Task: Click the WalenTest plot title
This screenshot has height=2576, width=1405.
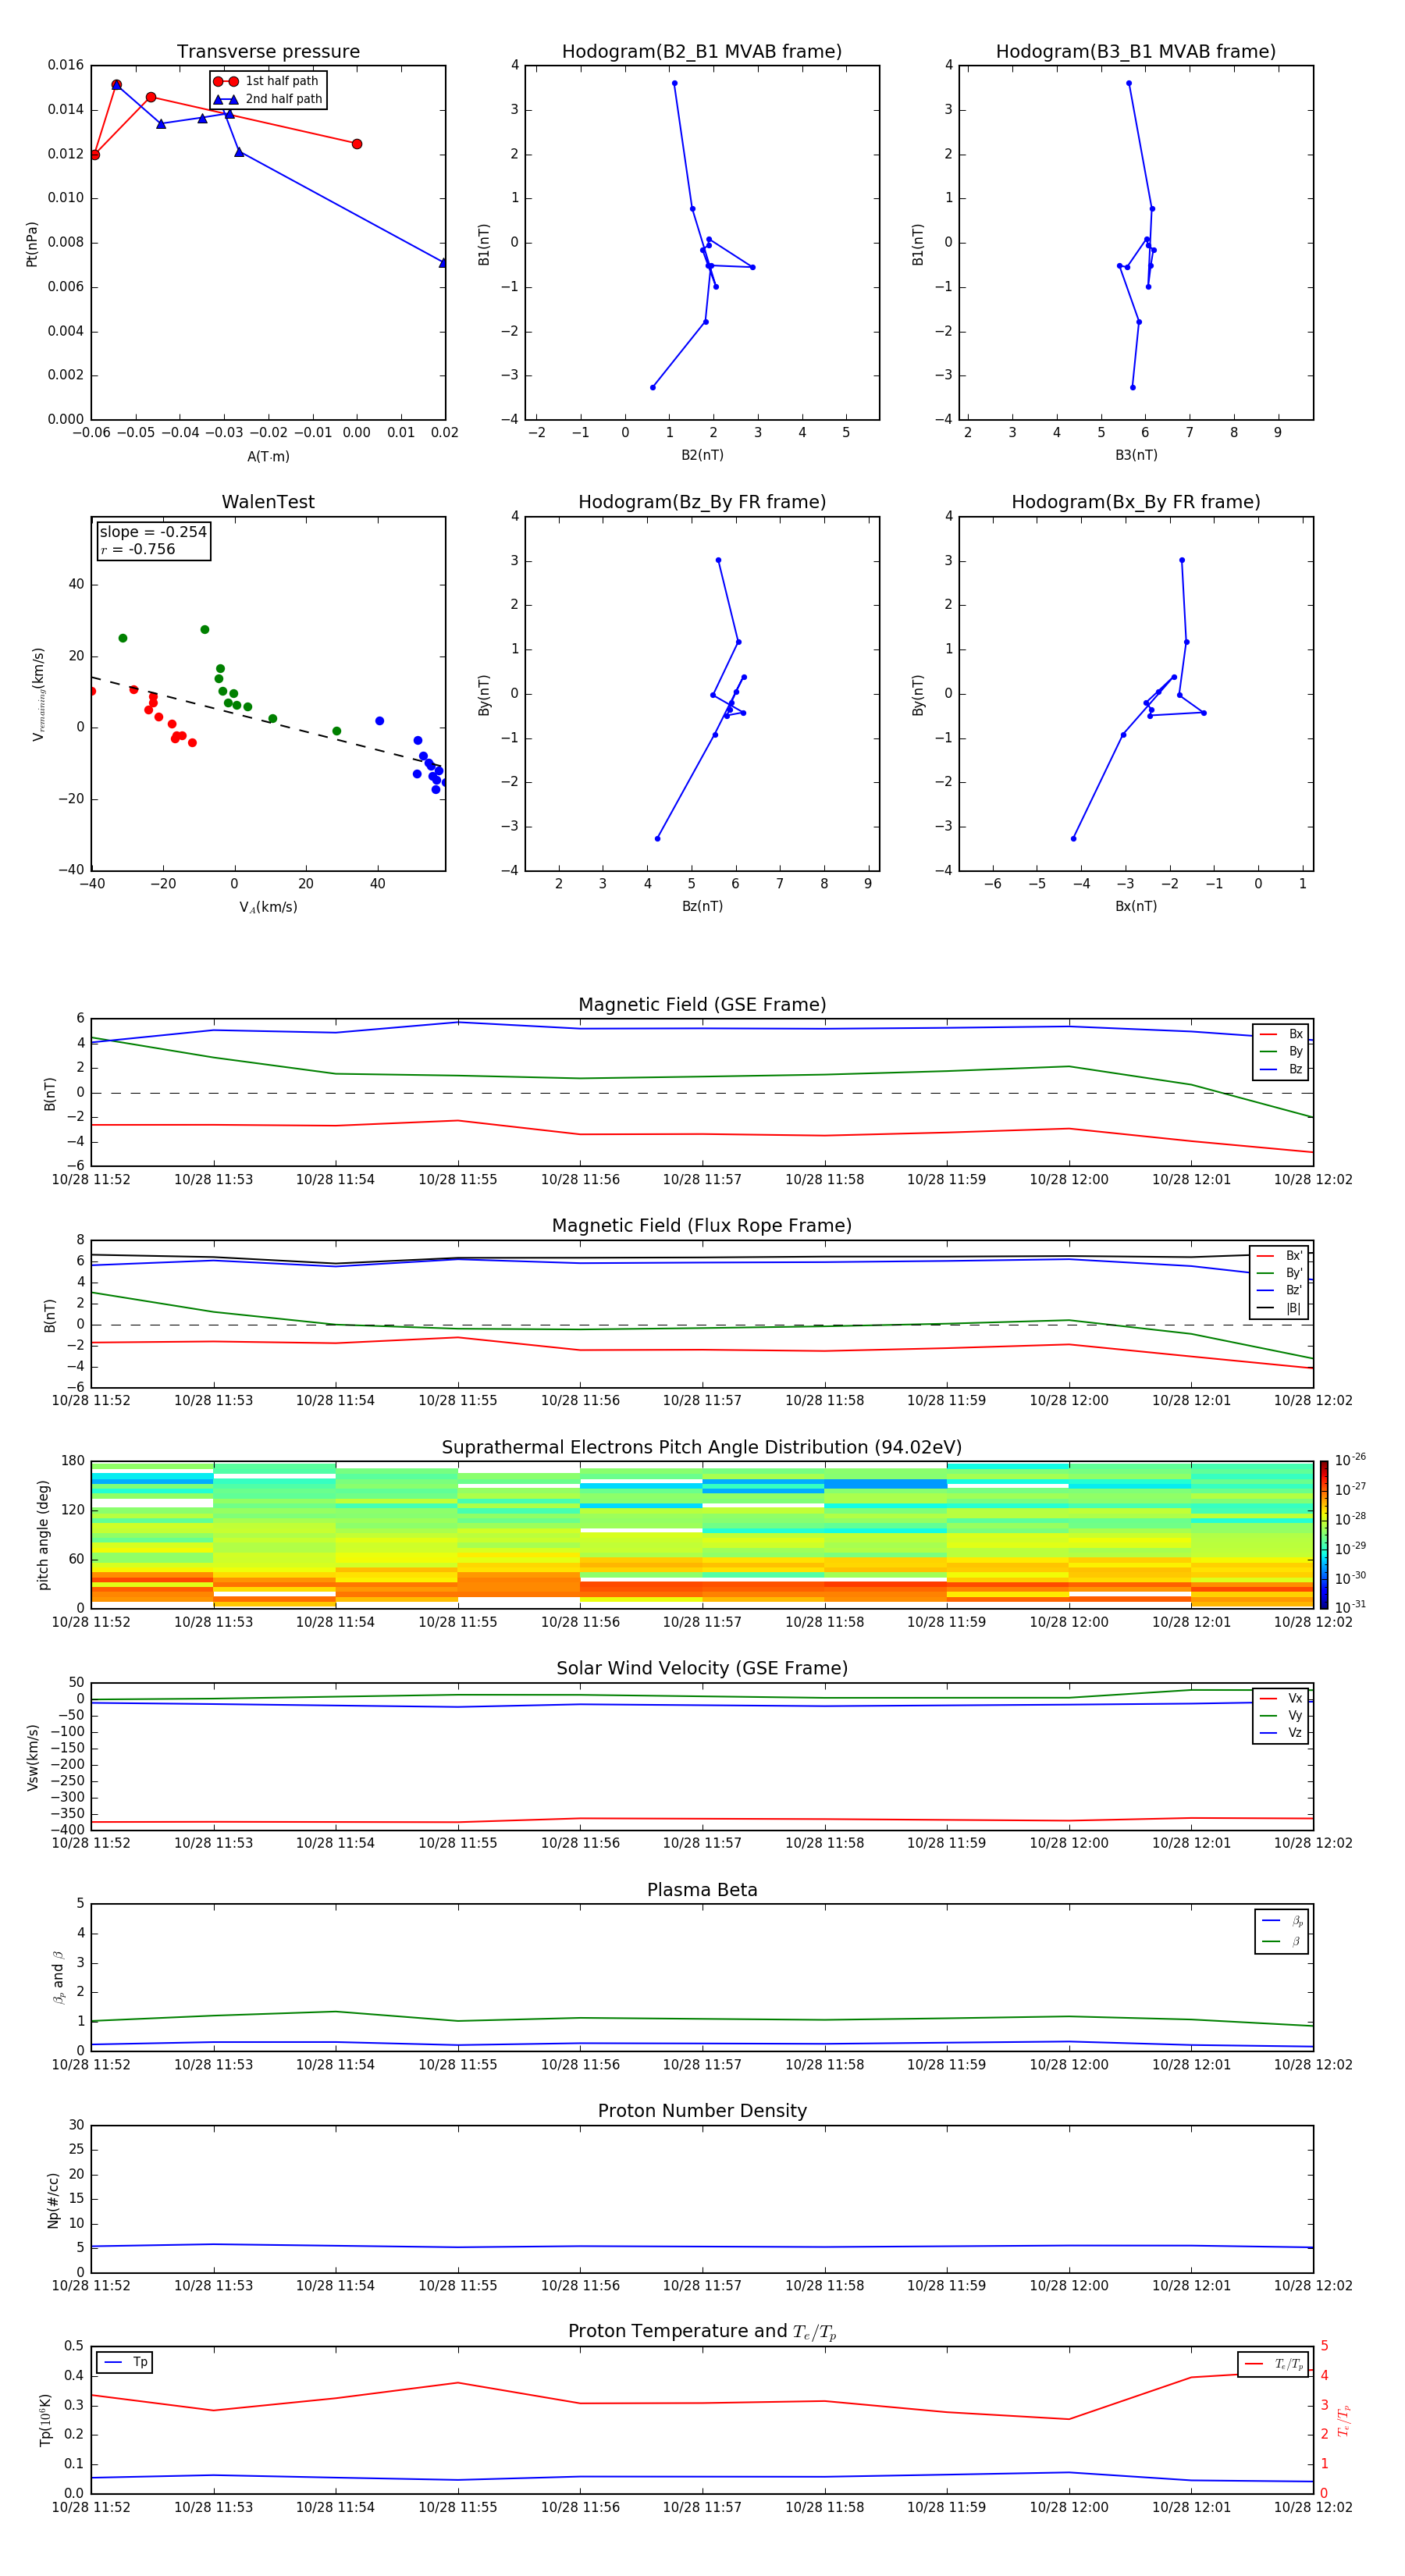Action: pyautogui.click(x=268, y=502)
